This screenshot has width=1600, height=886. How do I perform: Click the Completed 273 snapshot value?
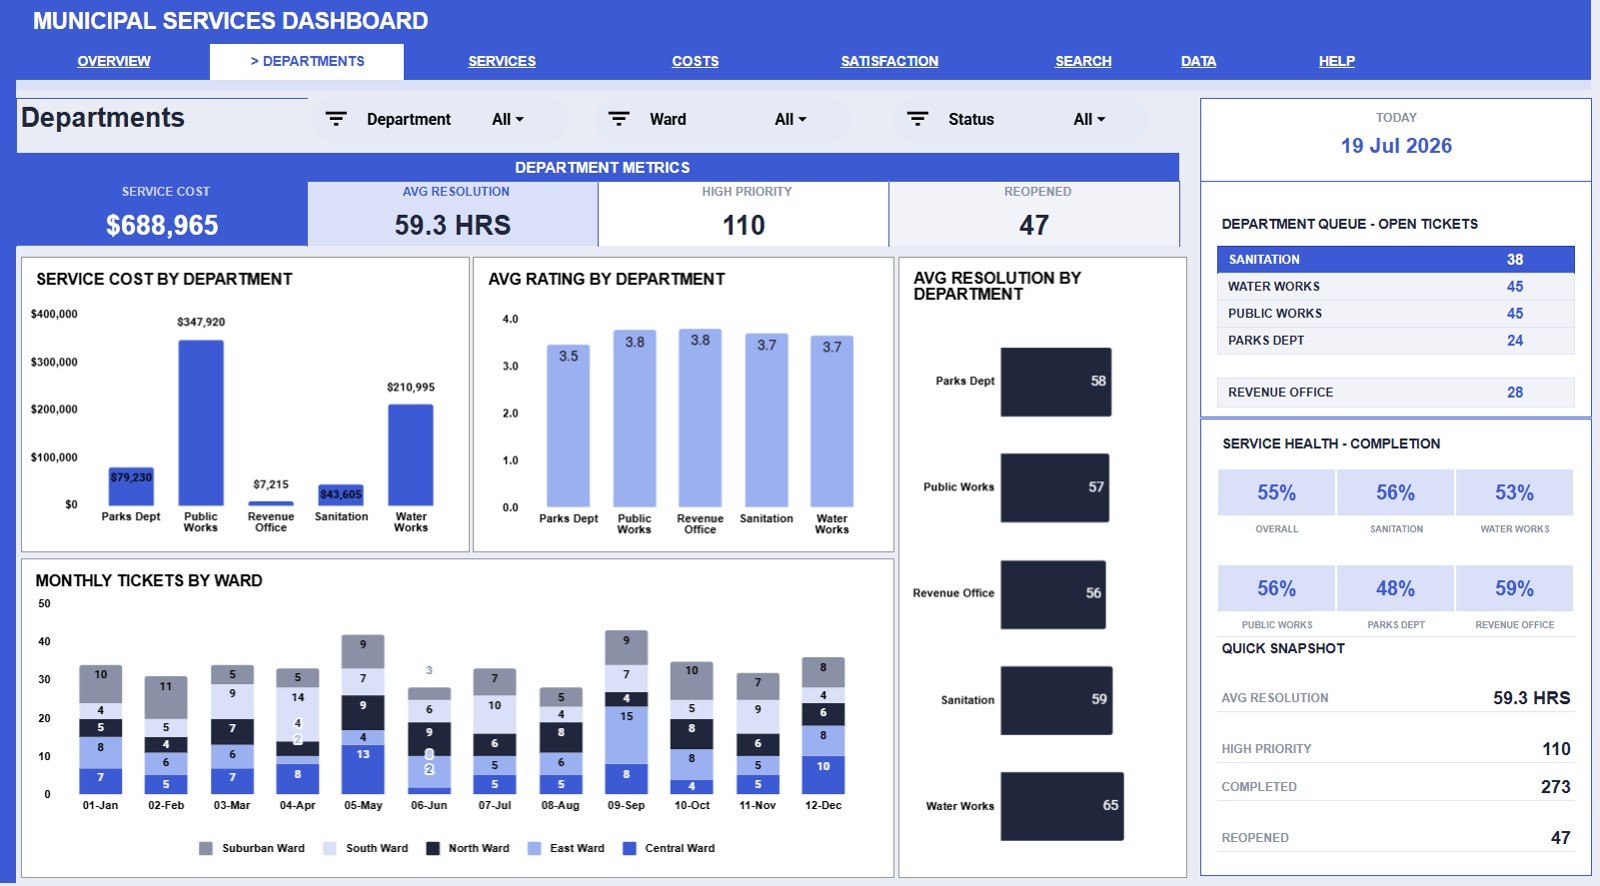(x=1555, y=787)
